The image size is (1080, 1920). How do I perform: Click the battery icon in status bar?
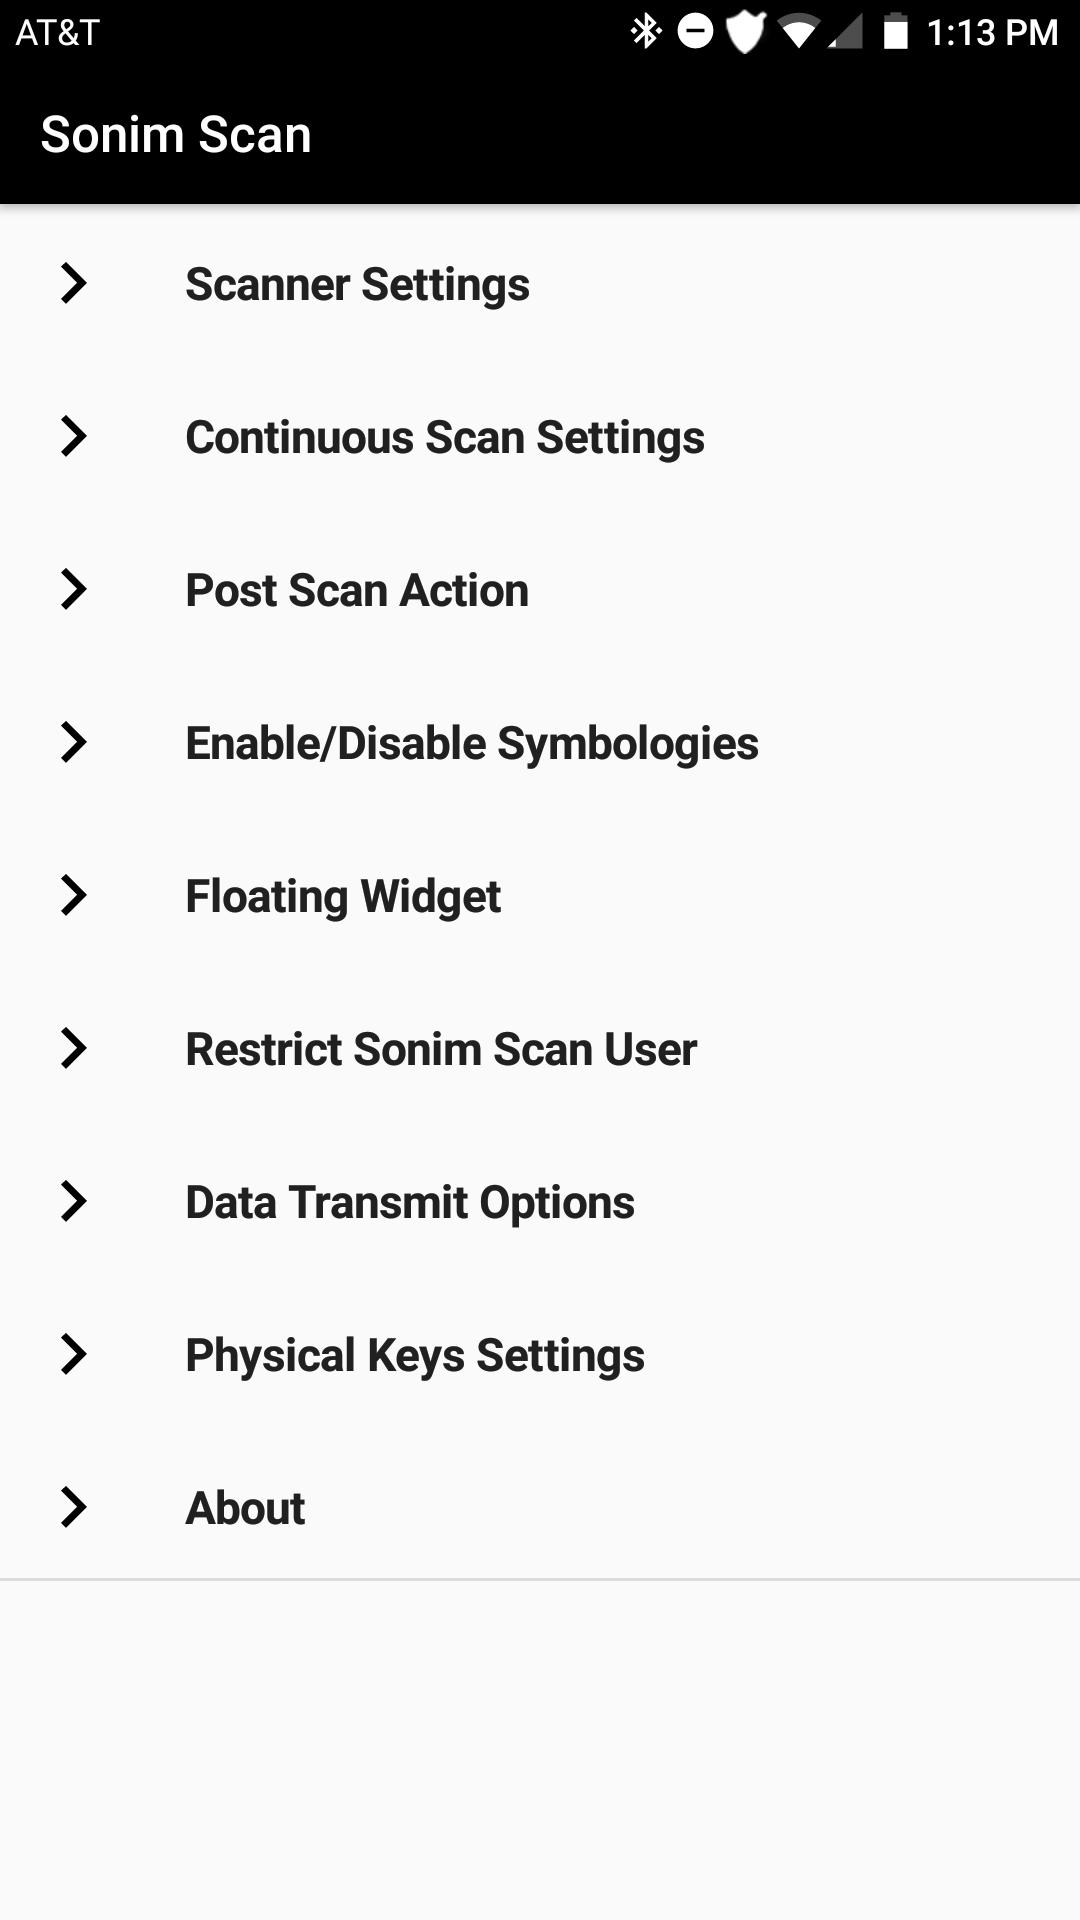[x=895, y=32]
